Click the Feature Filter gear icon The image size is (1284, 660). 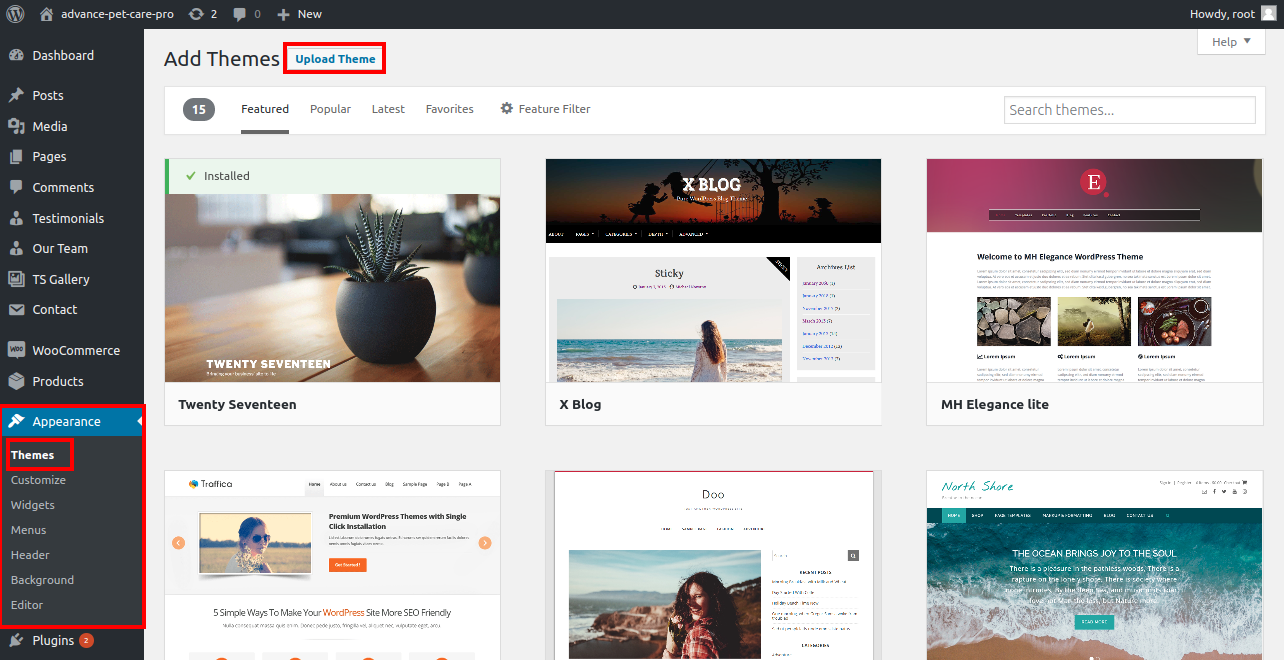[x=507, y=109]
